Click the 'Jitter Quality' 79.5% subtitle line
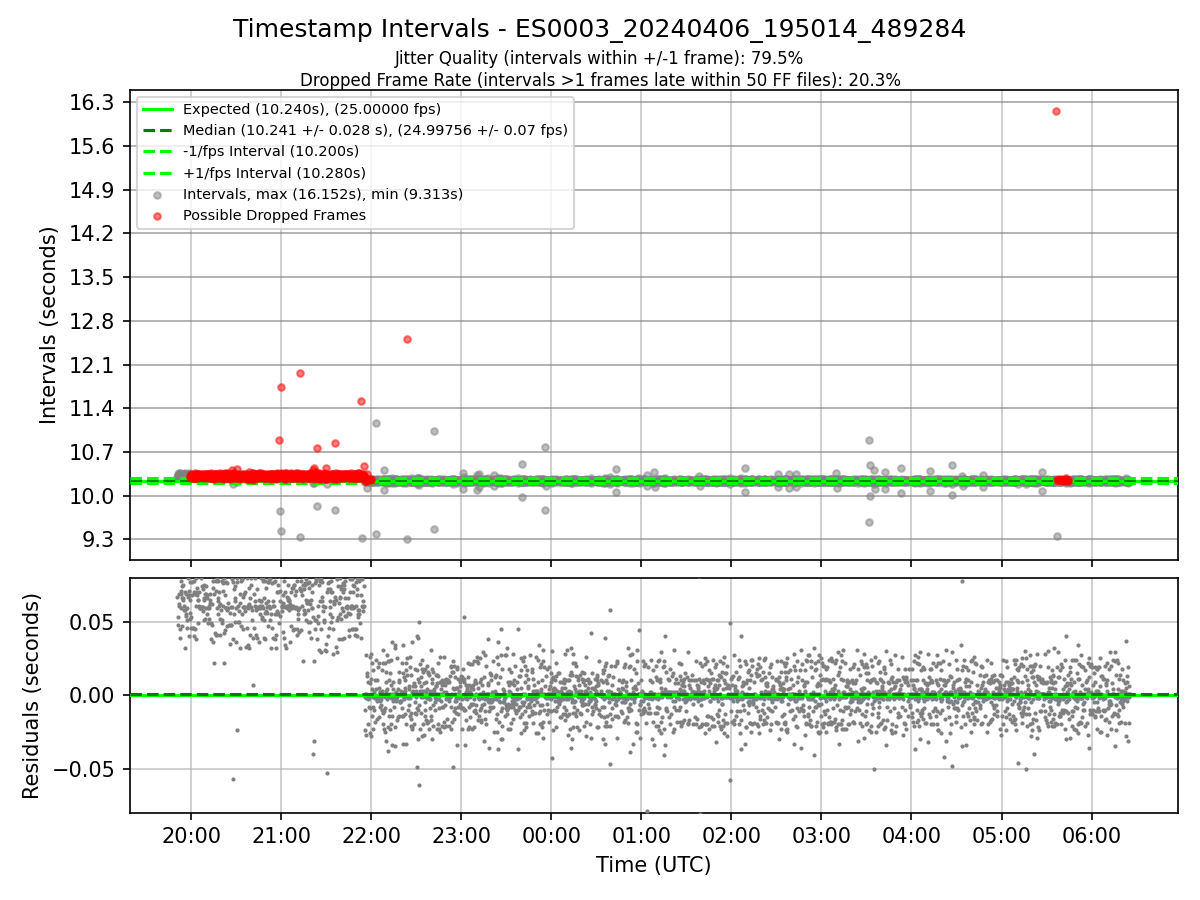The height and width of the screenshot is (900, 1200). (599, 58)
